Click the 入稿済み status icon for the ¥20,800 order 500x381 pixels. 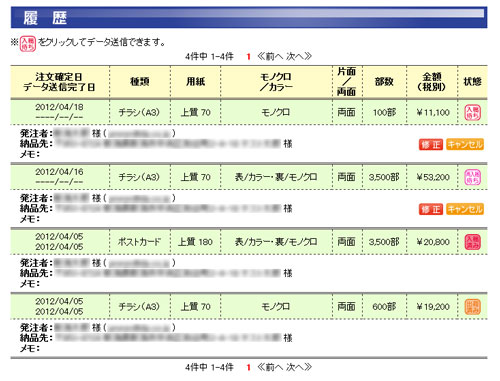coord(472,242)
